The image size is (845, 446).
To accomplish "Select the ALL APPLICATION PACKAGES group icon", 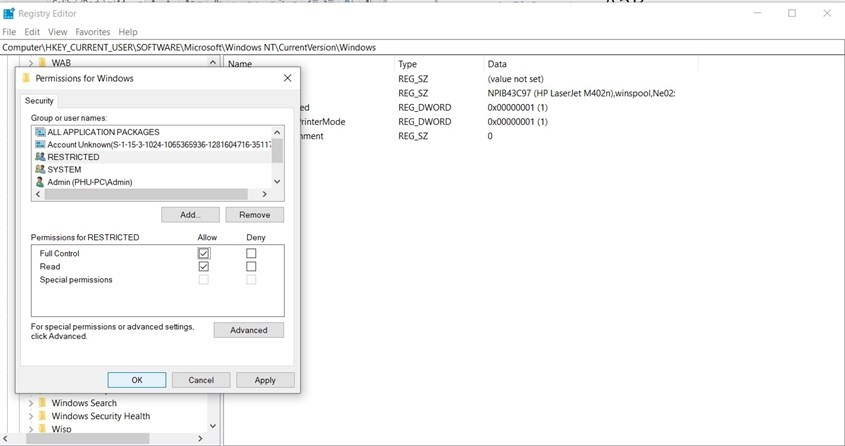I will pyautogui.click(x=40, y=132).
